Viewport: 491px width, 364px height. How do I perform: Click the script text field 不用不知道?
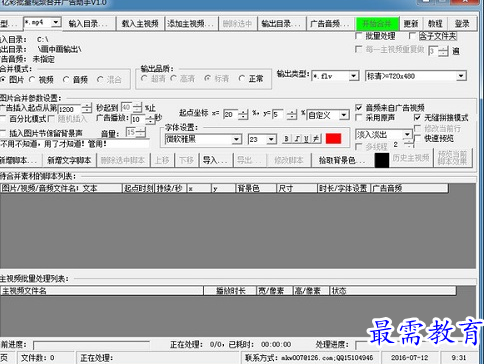pyautogui.click(x=74, y=144)
